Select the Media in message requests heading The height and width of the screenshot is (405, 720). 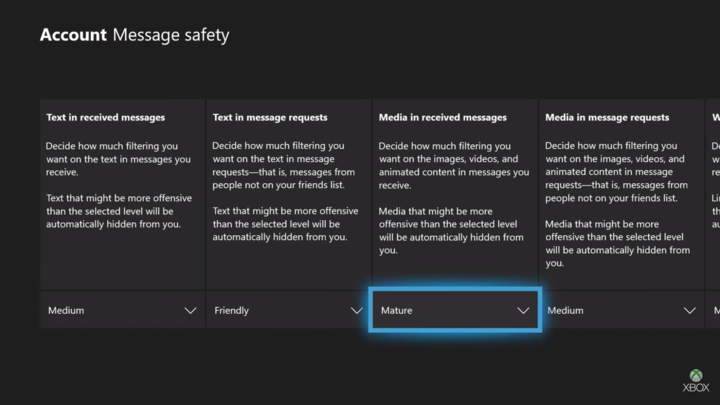(x=607, y=118)
